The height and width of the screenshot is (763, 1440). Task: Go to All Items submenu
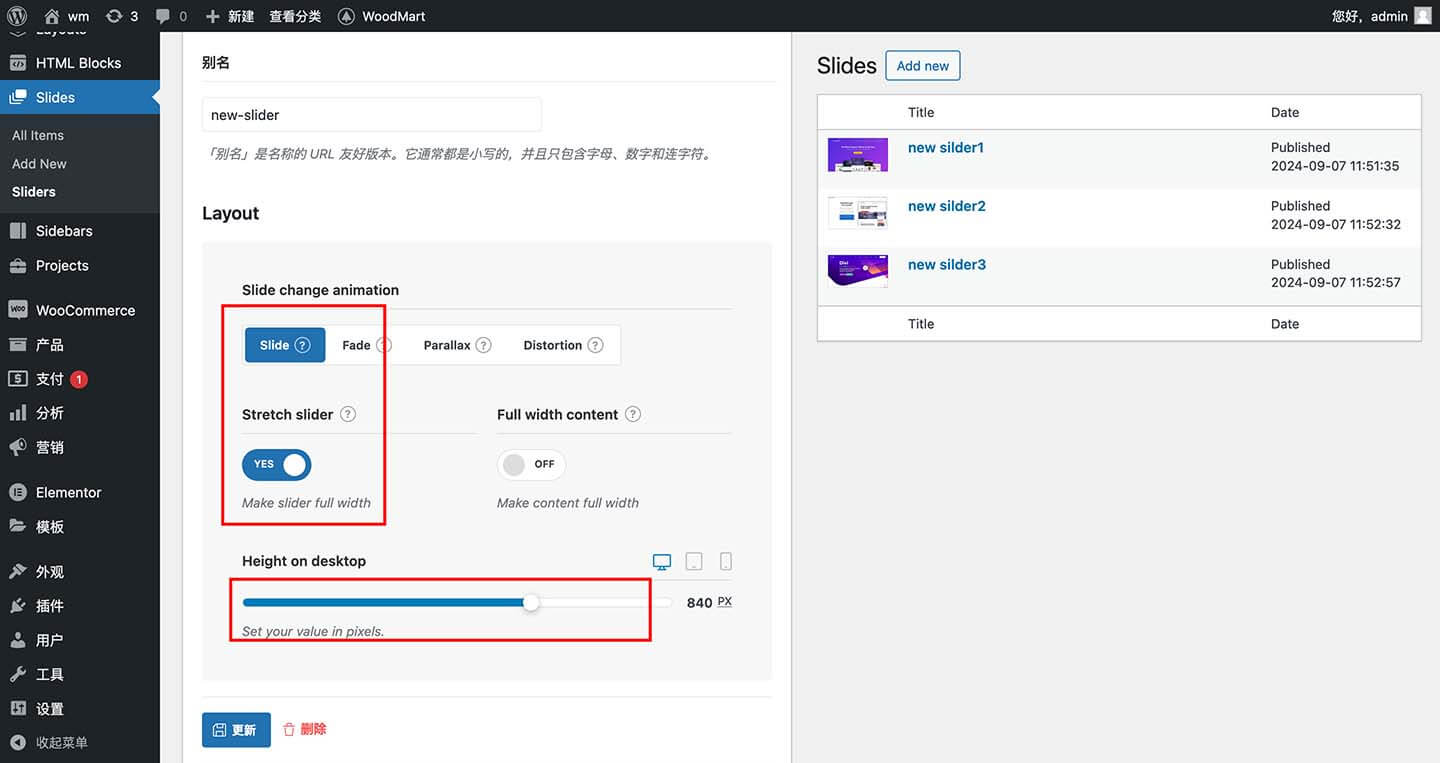pos(38,136)
